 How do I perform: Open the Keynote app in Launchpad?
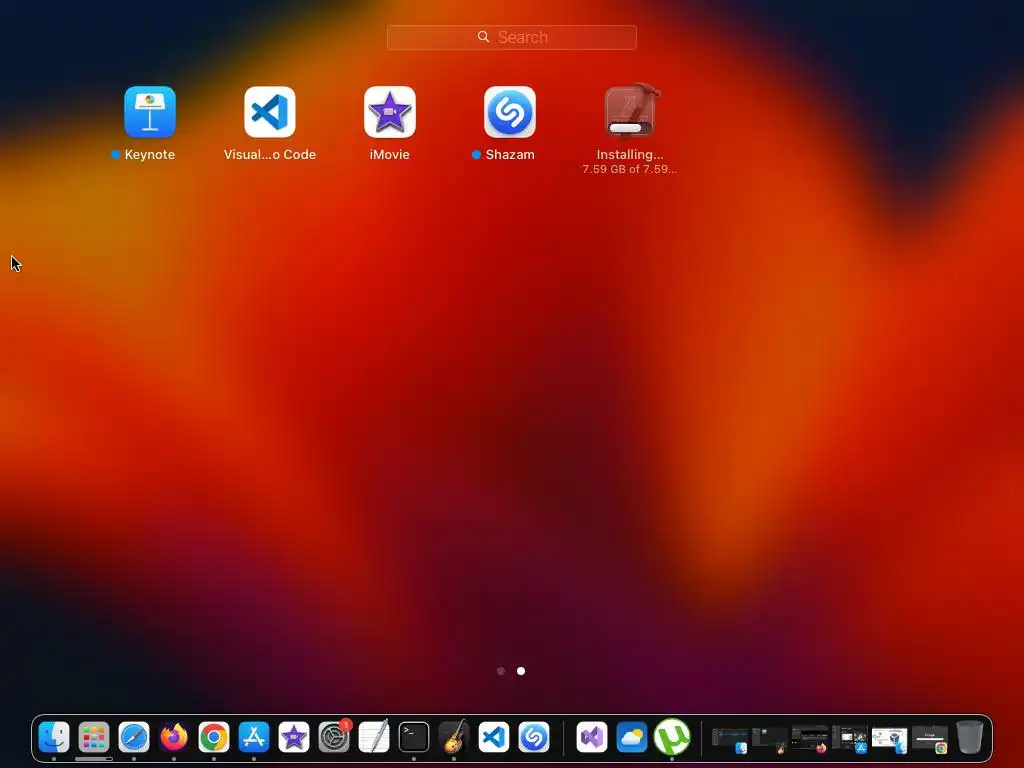pyautogui.click(x=150, y=112)
